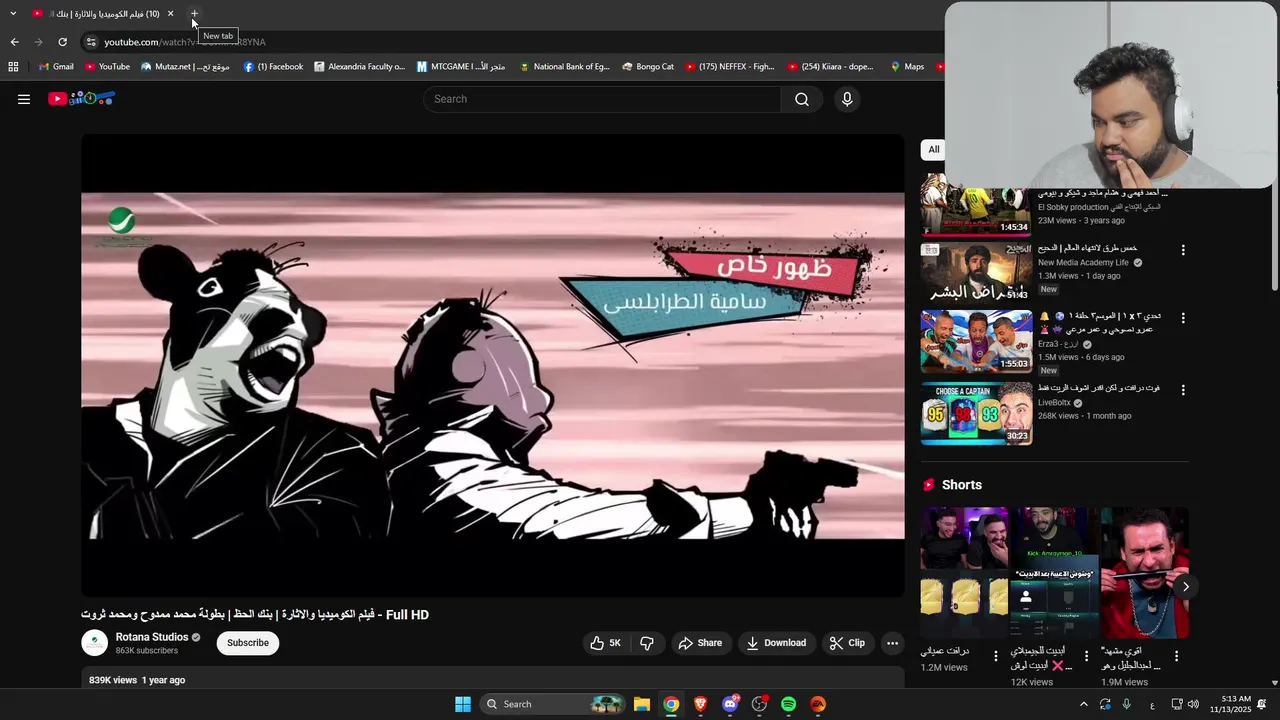Open the Rotana Studios channel name
Viewport: 1280px width, 720px height.
(x=152, y=637)
